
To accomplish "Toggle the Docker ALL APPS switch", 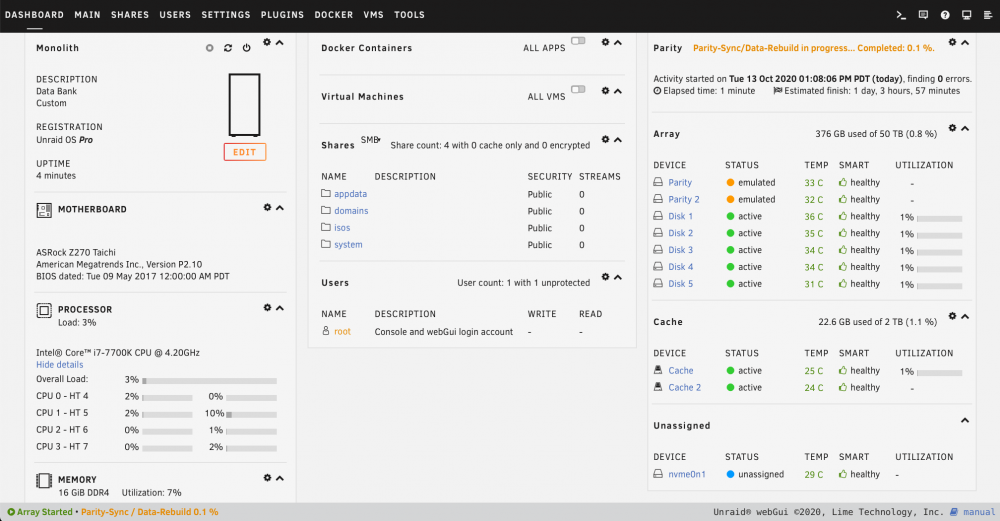I will pos(578,41).
